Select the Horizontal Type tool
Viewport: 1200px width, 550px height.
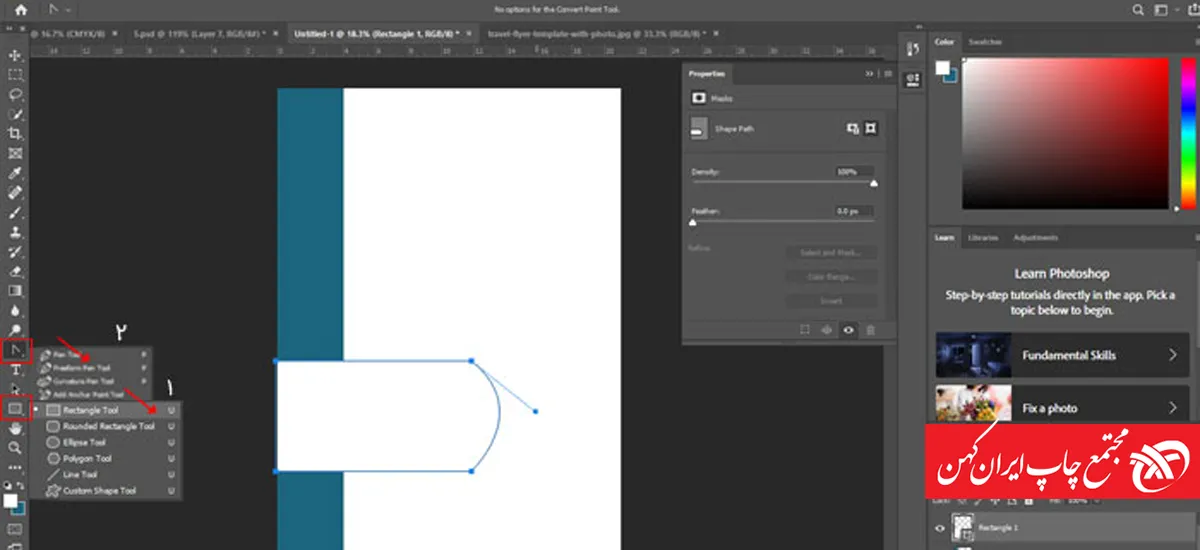15,370
